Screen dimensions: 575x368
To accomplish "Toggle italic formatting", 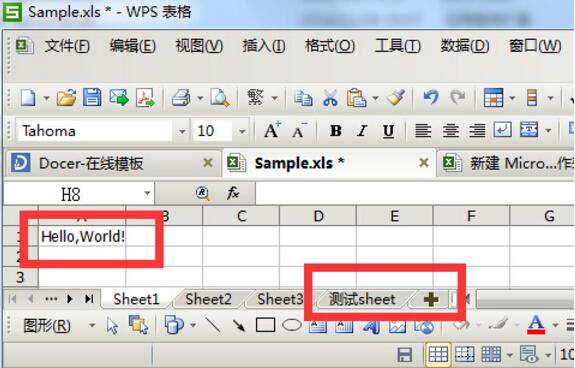I will point(362,130).
